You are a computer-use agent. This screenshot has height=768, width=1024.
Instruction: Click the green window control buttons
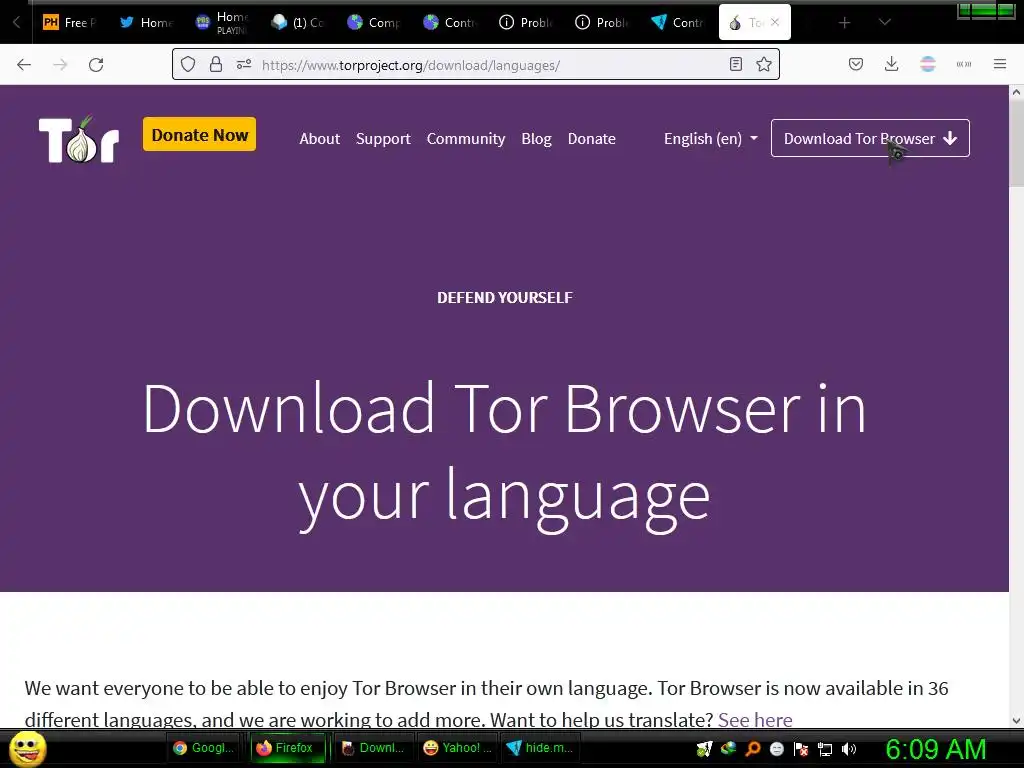tap(986, 10)
